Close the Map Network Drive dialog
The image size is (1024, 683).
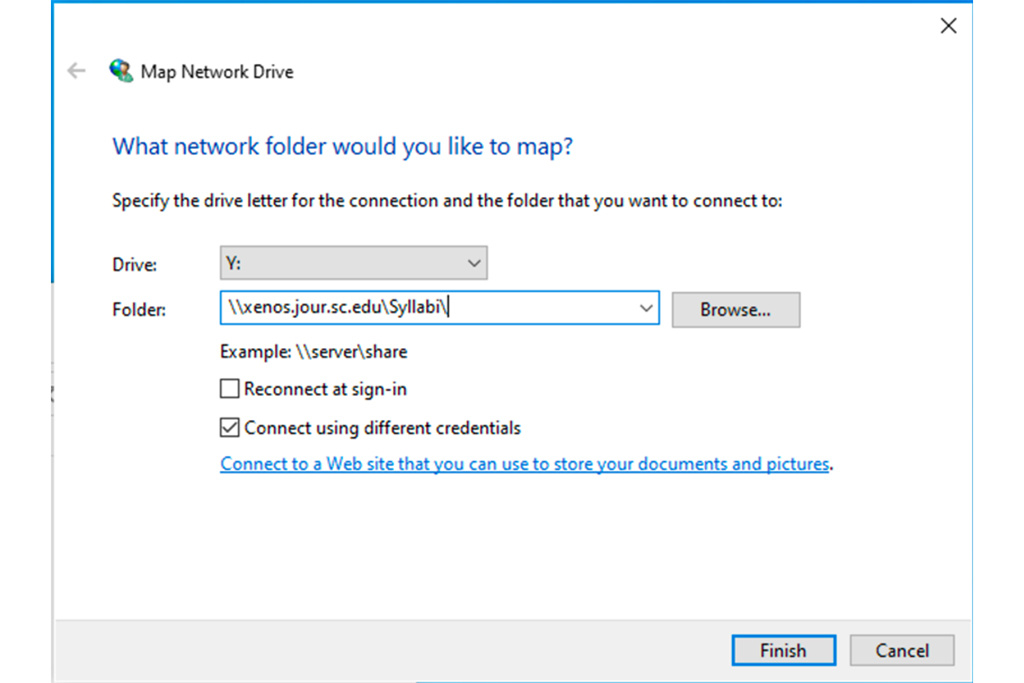pos(948,27)
